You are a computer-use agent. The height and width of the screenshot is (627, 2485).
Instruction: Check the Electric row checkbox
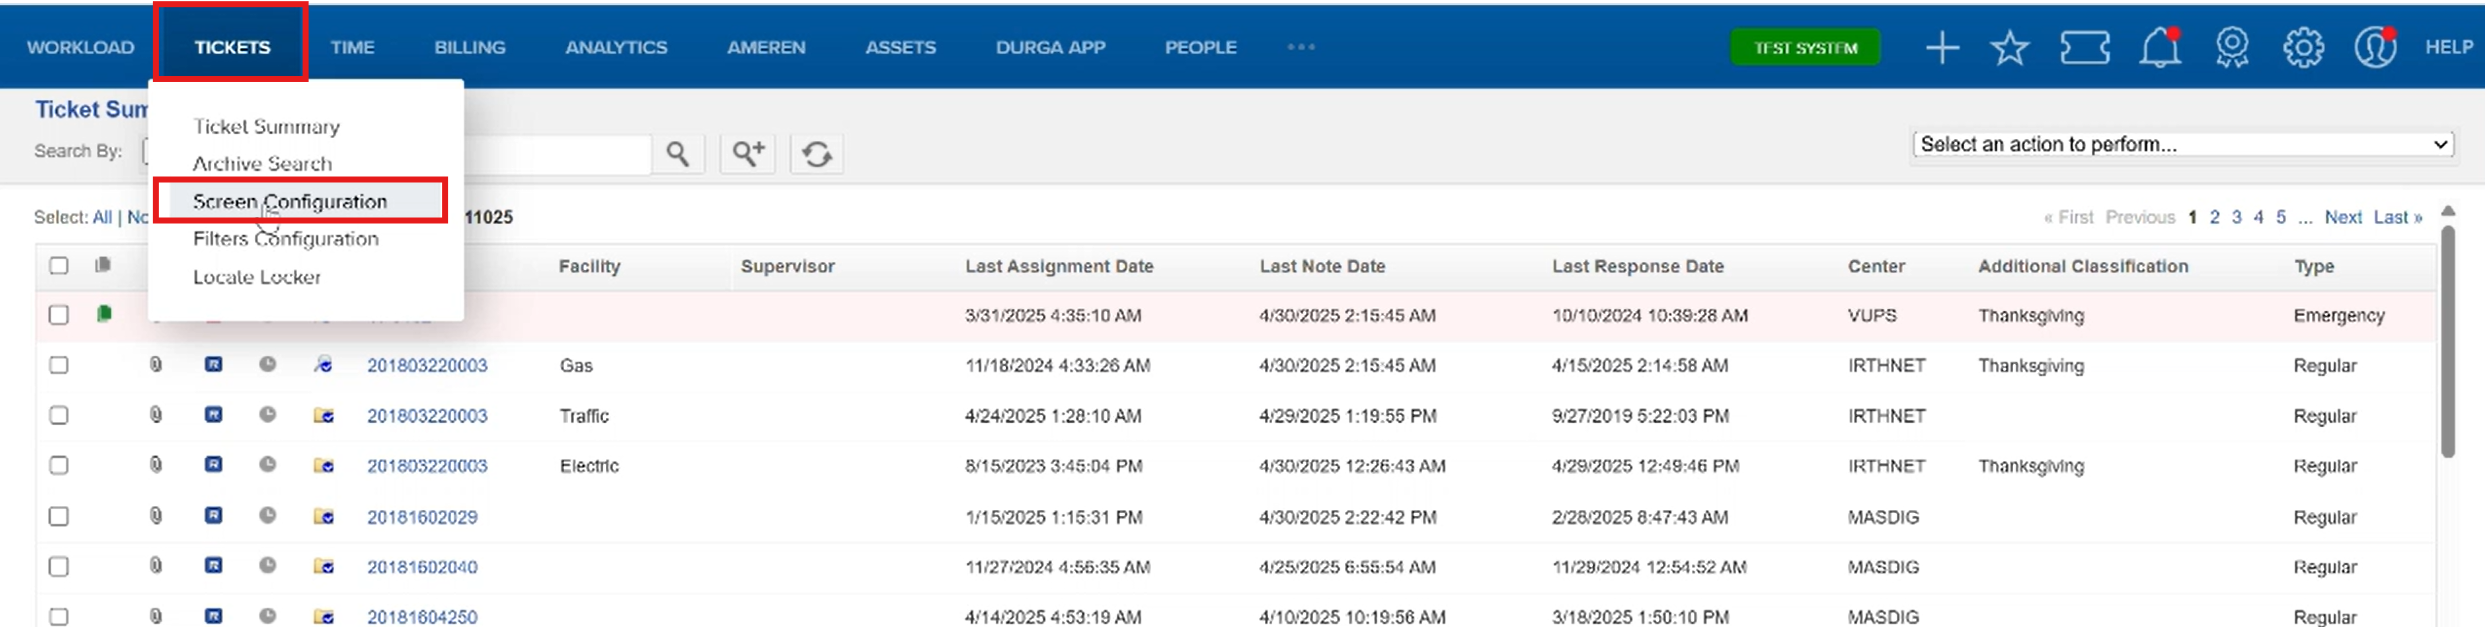[x=59, y=466]
